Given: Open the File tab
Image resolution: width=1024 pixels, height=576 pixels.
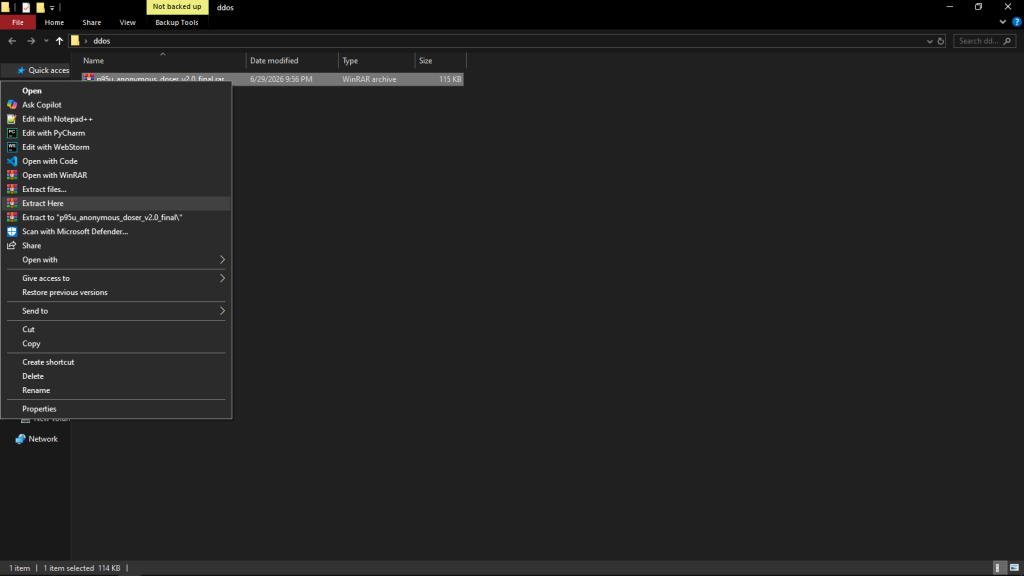Looking at the screenshot, I should coord(18,22).
